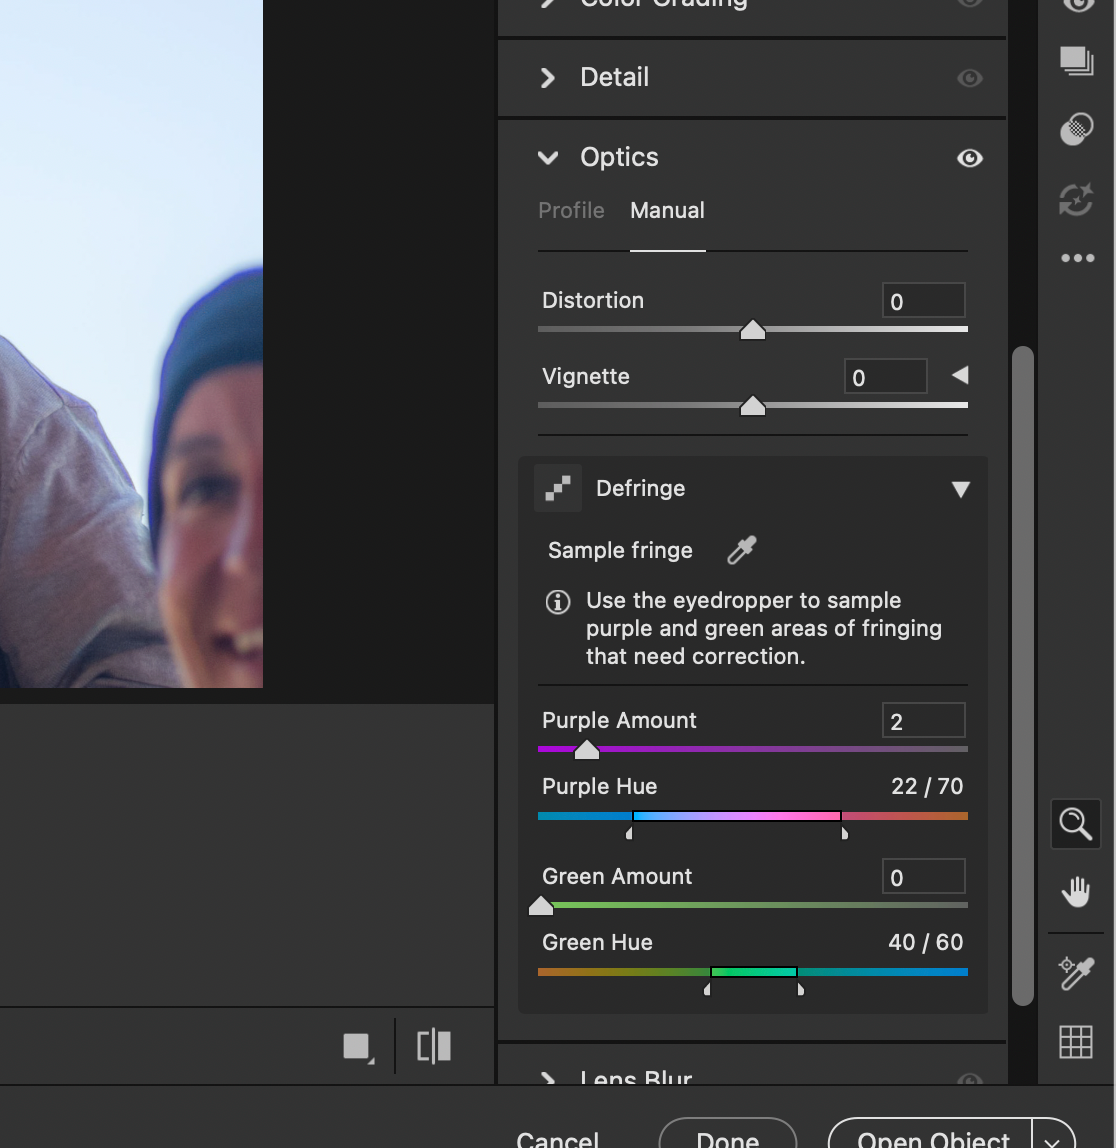1116x1148 pixels.
Task: Toggle the Lens Blur panel visibility eye
Action: point(969,1080)
